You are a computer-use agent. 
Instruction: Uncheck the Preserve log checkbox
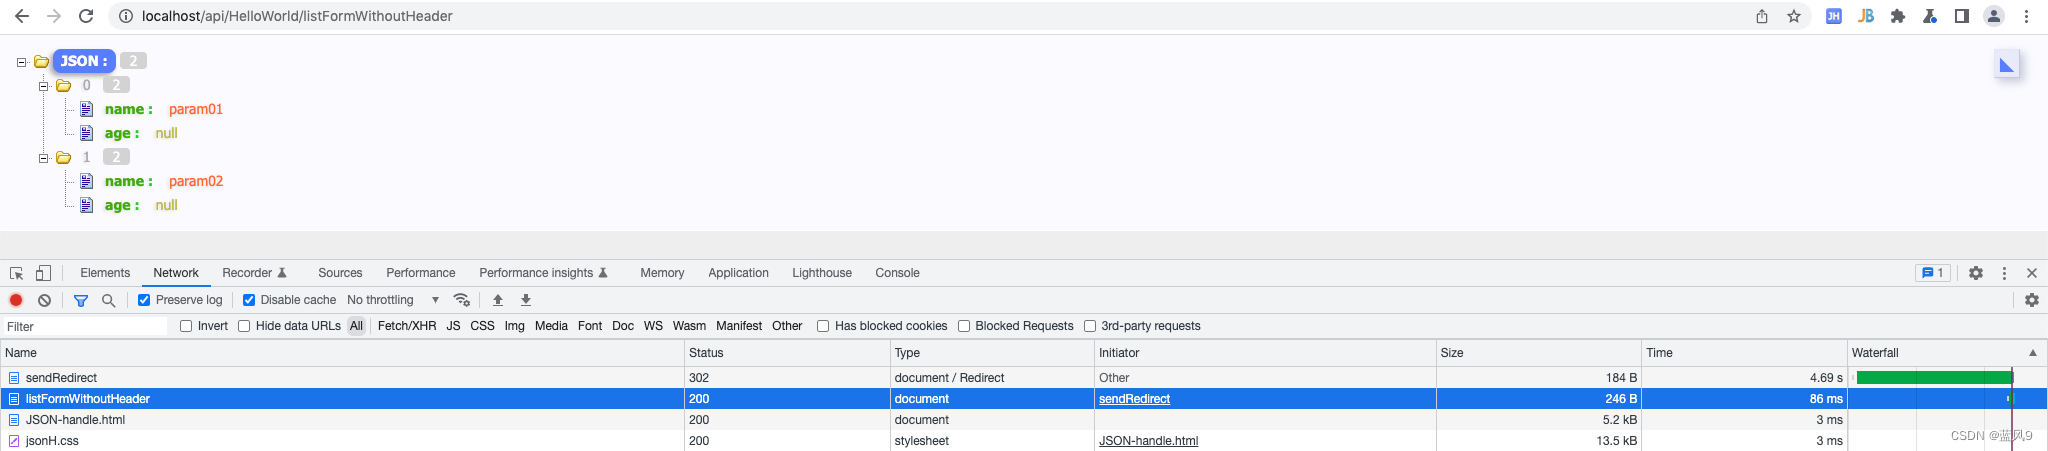click(144, 300)
